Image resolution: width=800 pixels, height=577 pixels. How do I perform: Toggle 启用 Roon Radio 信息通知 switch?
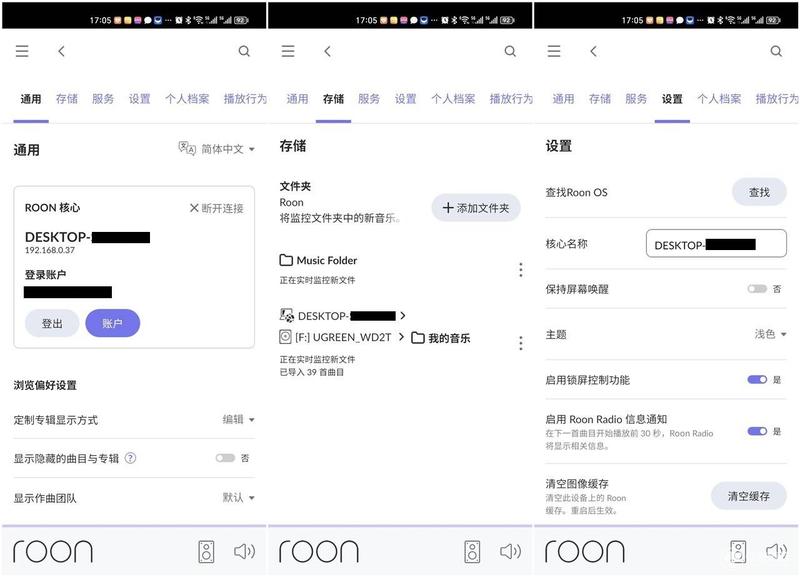tap(757, 431)
